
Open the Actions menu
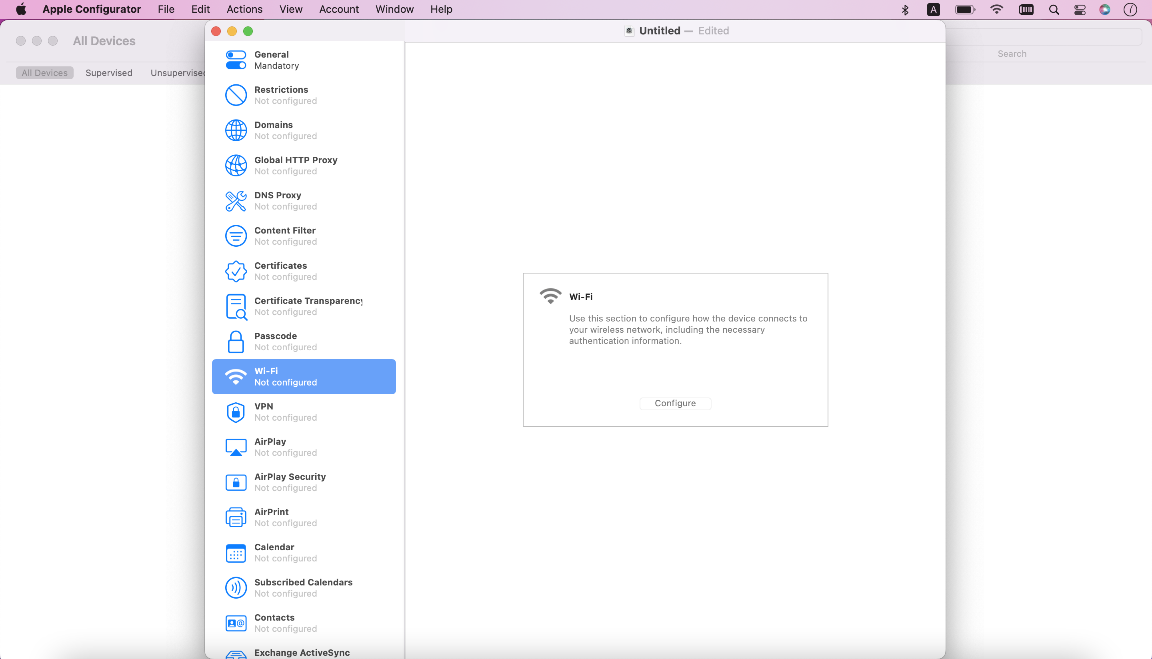coord(245,10)
